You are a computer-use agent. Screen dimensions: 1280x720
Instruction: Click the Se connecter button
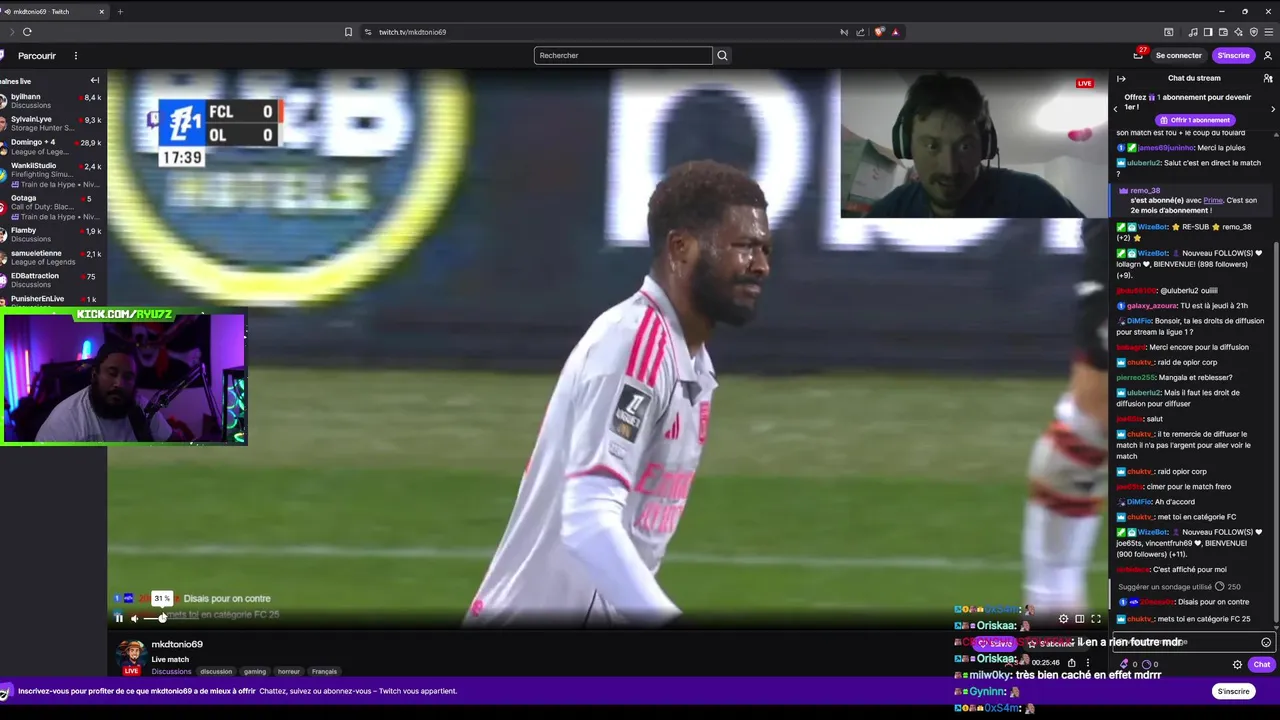(x=1178, y=55)
